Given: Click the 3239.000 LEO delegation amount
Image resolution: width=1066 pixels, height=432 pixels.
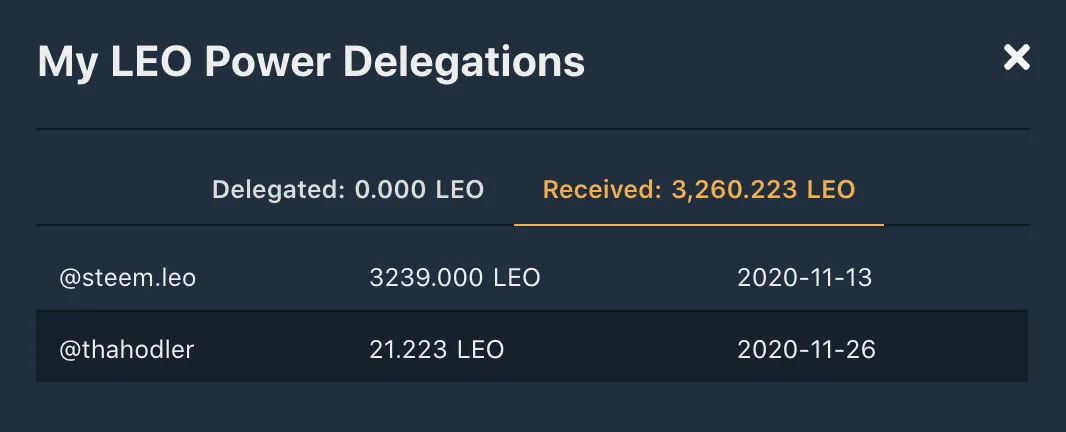Looking at the screenshot, I should [x=454, y=278].
